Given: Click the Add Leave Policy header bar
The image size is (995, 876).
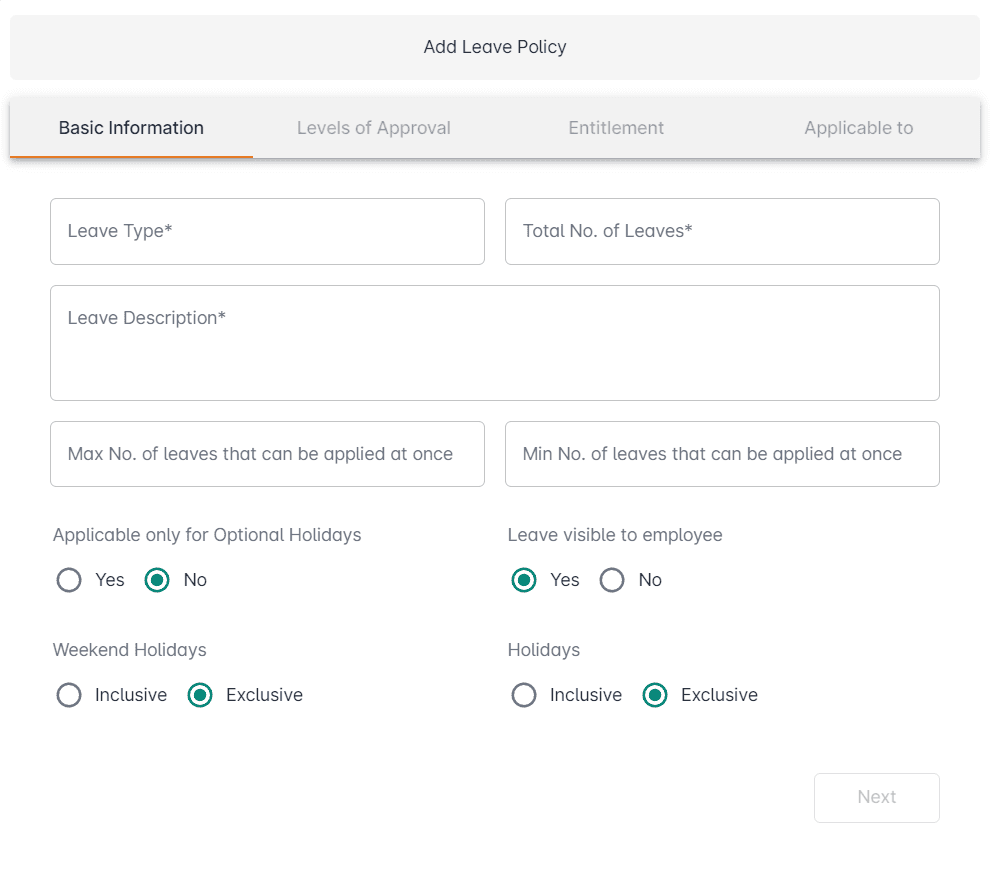Looking at the screenshot, I should tap(495, 47).
